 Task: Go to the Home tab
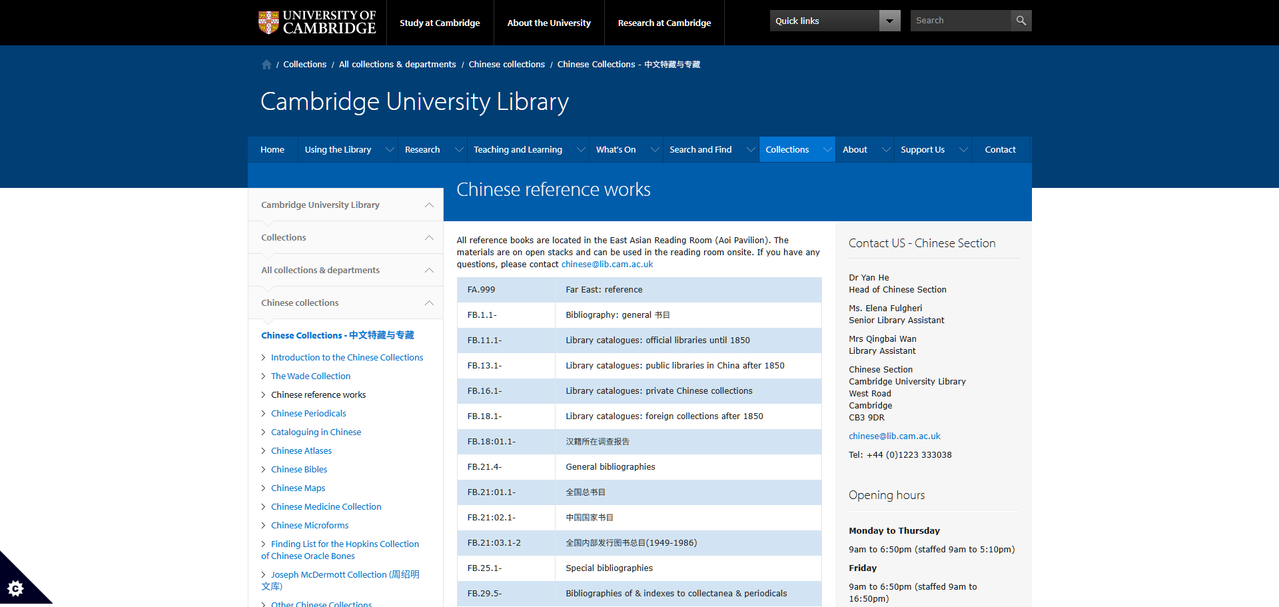point(272,150)
